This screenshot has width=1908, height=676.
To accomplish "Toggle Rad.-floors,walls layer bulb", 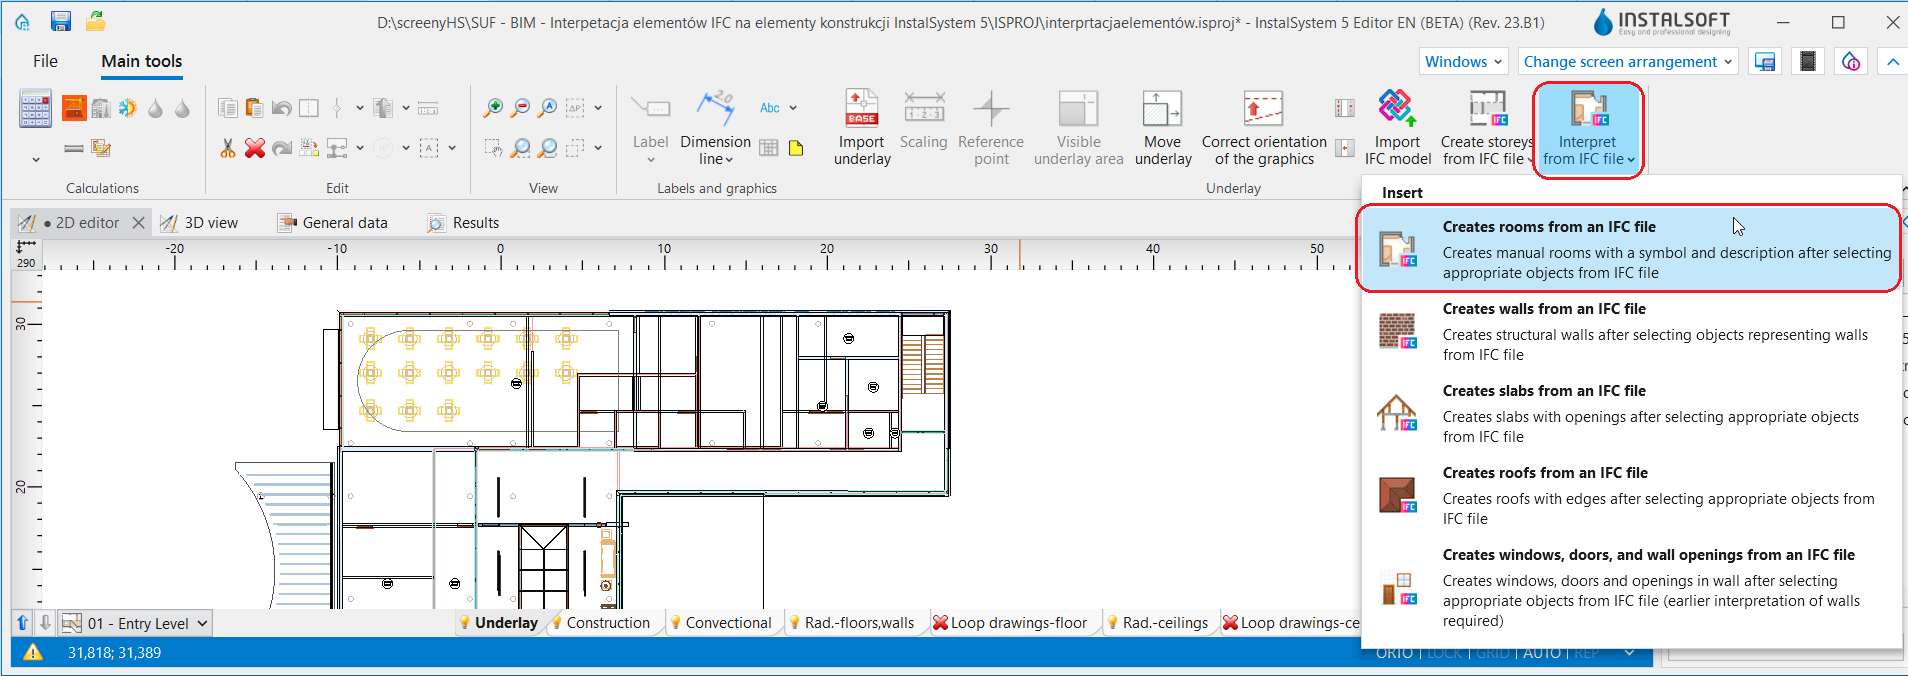I will pyautogui.click(x=795, y=623).
